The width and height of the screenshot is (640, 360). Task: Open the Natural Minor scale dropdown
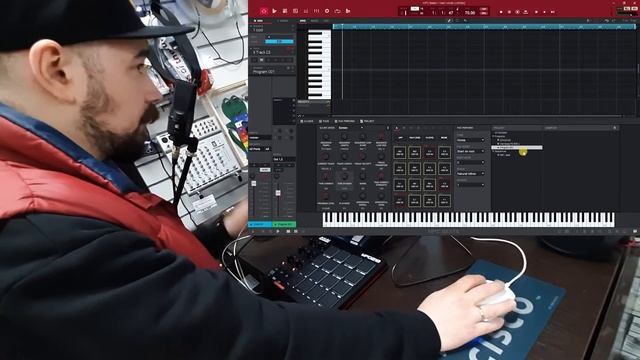tap(471, 174)
